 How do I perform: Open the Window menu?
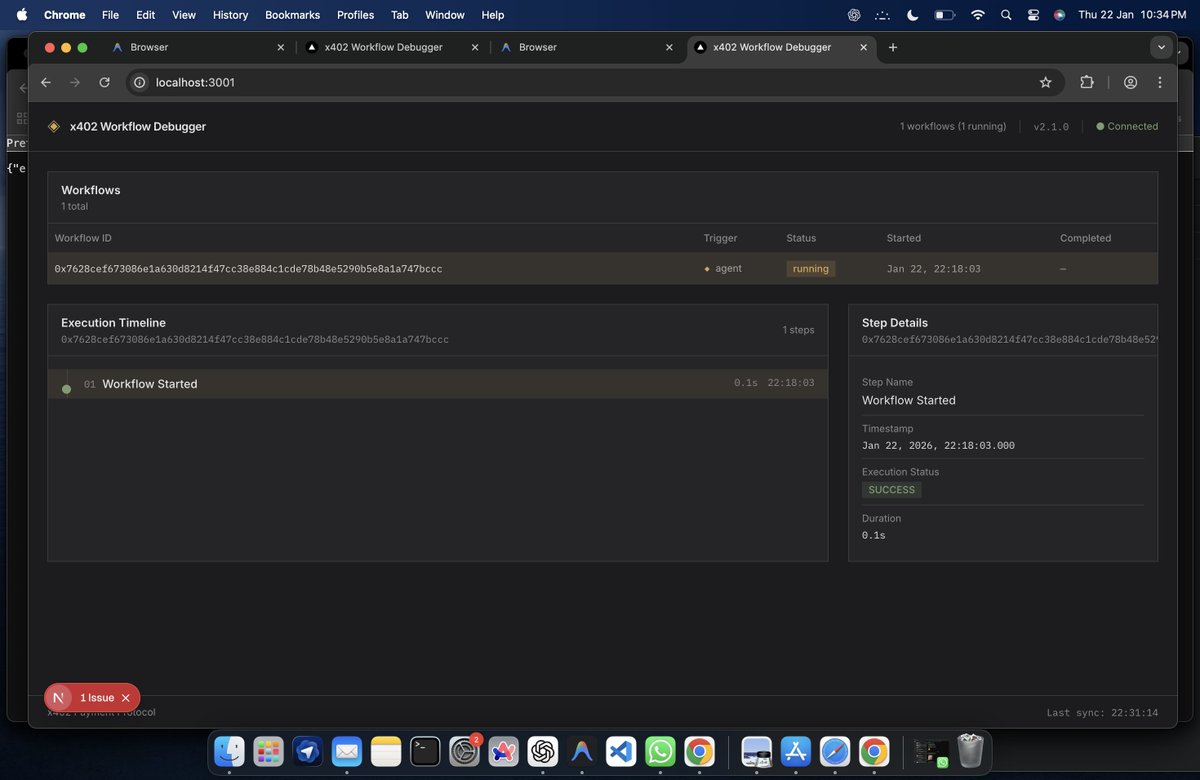pyautogui.click(x=445, y=15)
